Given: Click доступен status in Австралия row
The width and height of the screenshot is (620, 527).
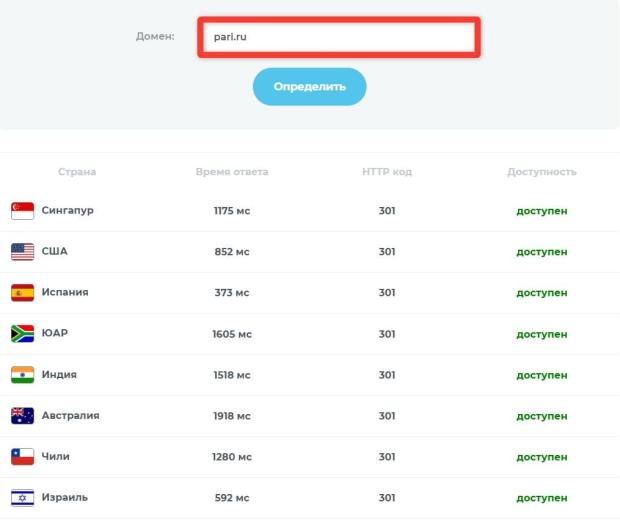Looking at the screenshot, I should pyautogui.click(x=542, y=416).
